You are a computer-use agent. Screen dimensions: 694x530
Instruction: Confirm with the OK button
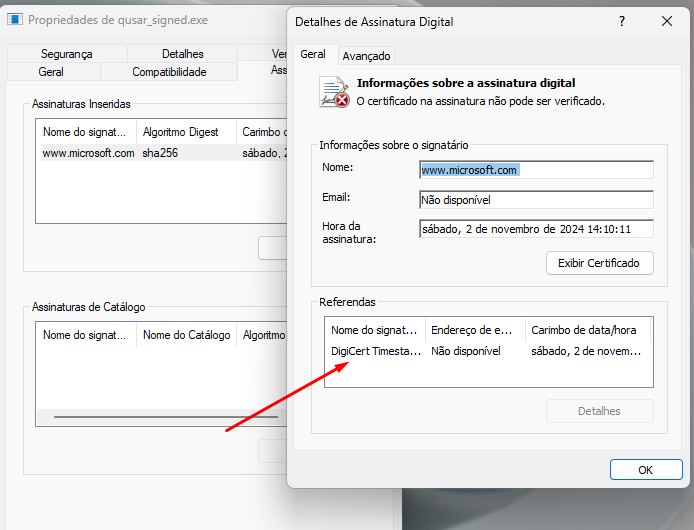point(646,470)
